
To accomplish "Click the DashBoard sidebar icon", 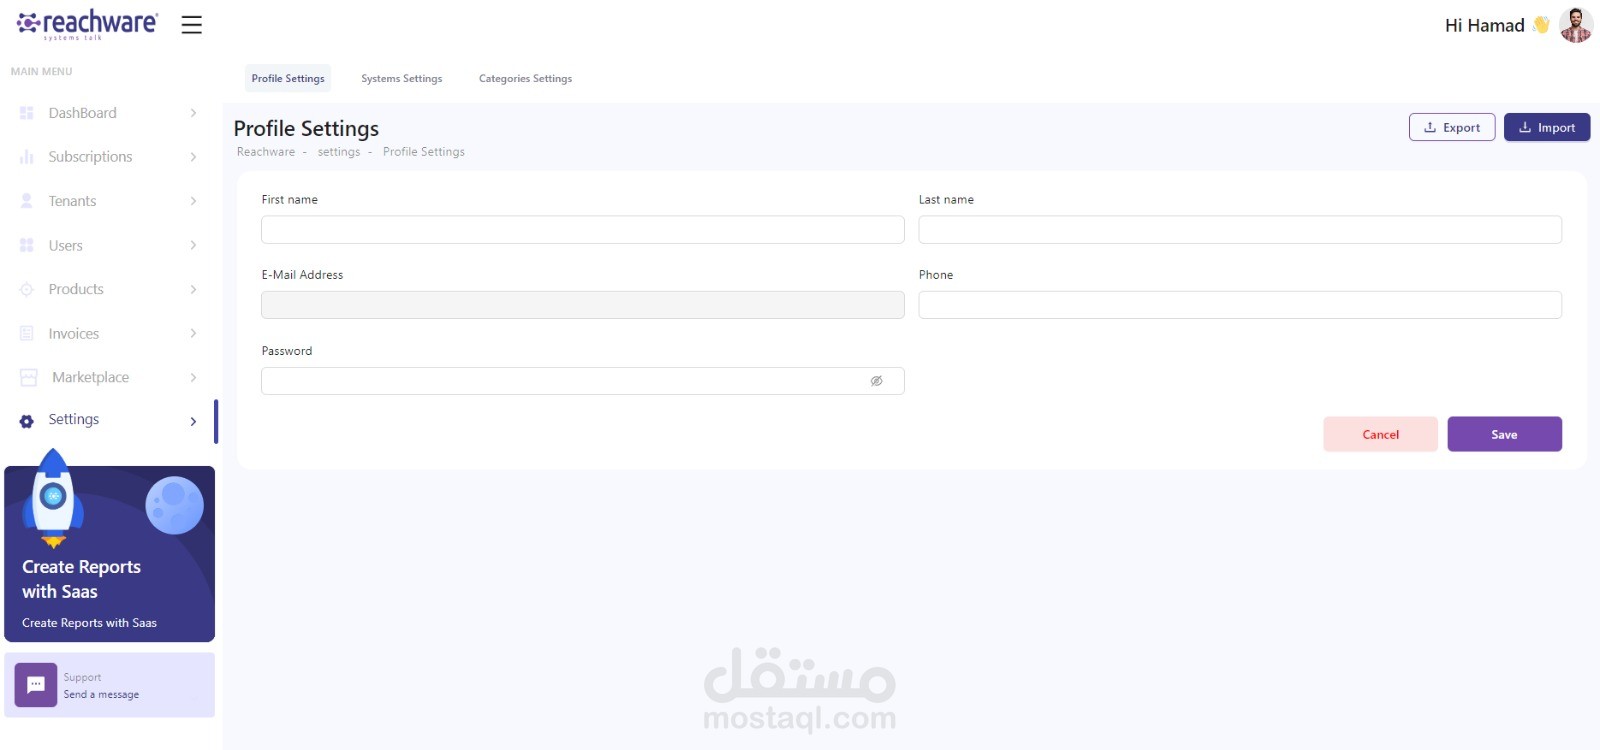I will [27, 113].
